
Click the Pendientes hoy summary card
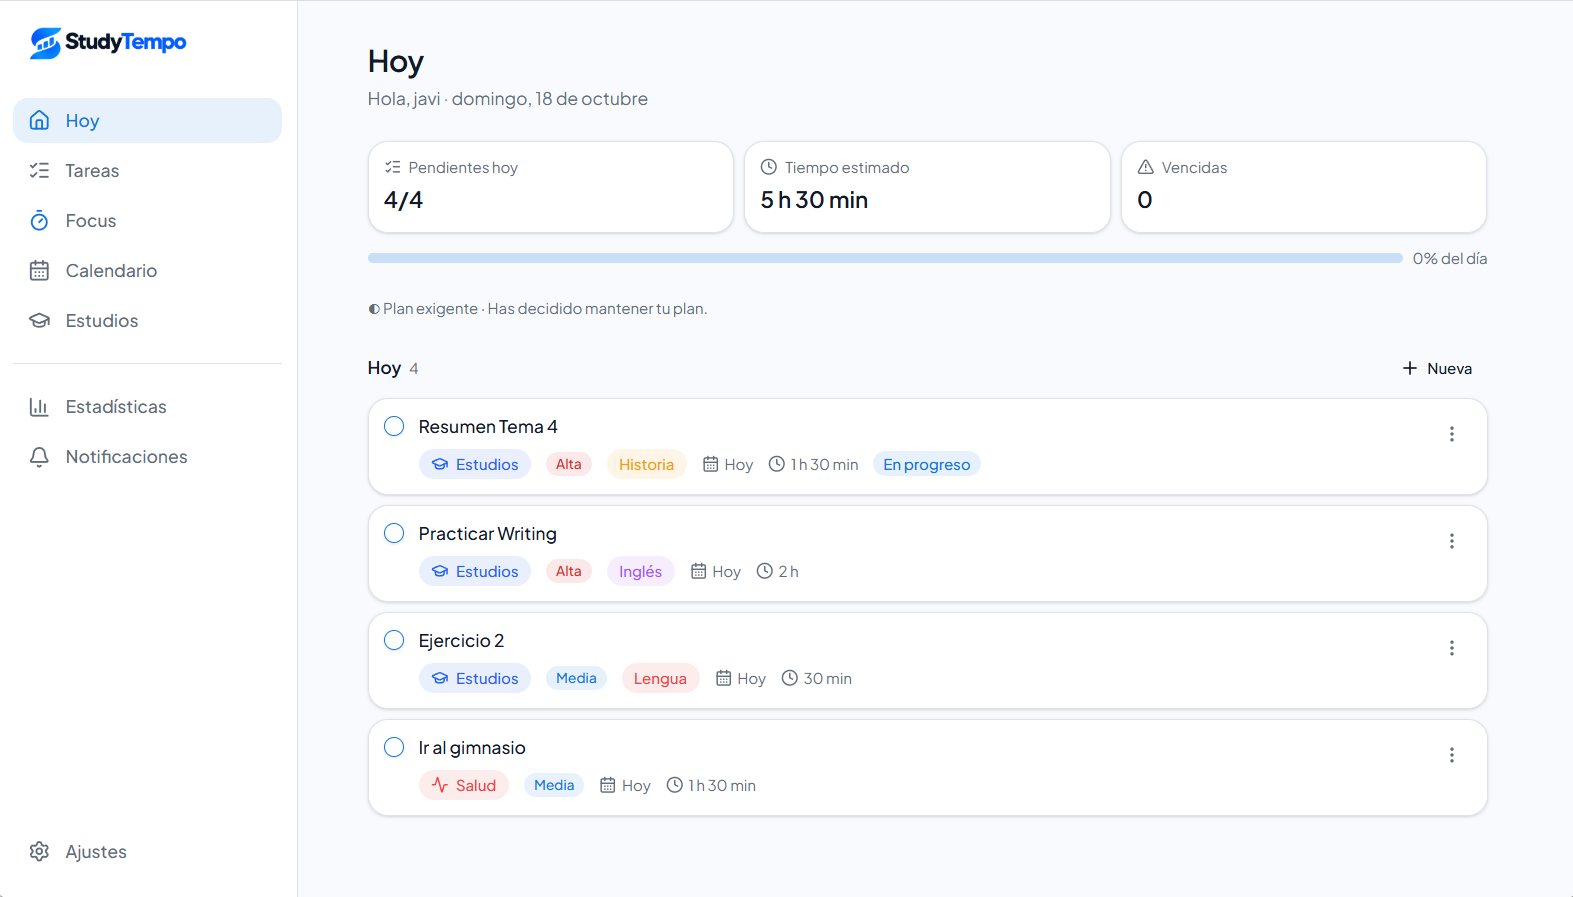551,187
